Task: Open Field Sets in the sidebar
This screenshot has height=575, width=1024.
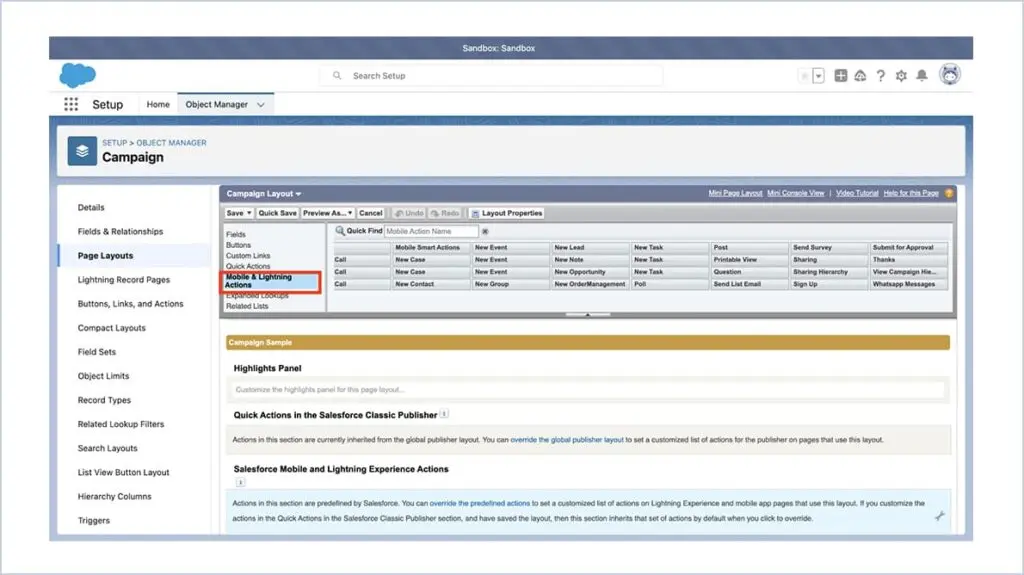Action: (x=97, y=352)
